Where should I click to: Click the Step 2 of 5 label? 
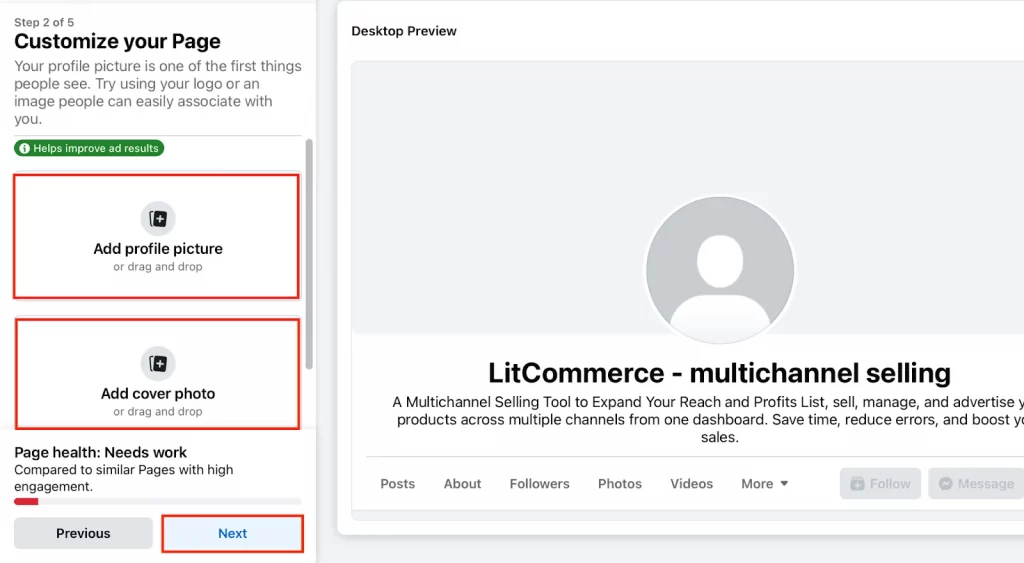coord(44,22)
